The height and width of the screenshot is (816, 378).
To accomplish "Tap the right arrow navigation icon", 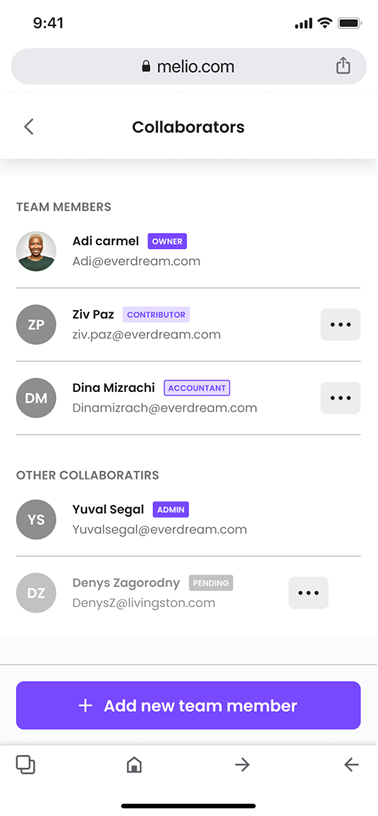I will click(x=242, y=764).
